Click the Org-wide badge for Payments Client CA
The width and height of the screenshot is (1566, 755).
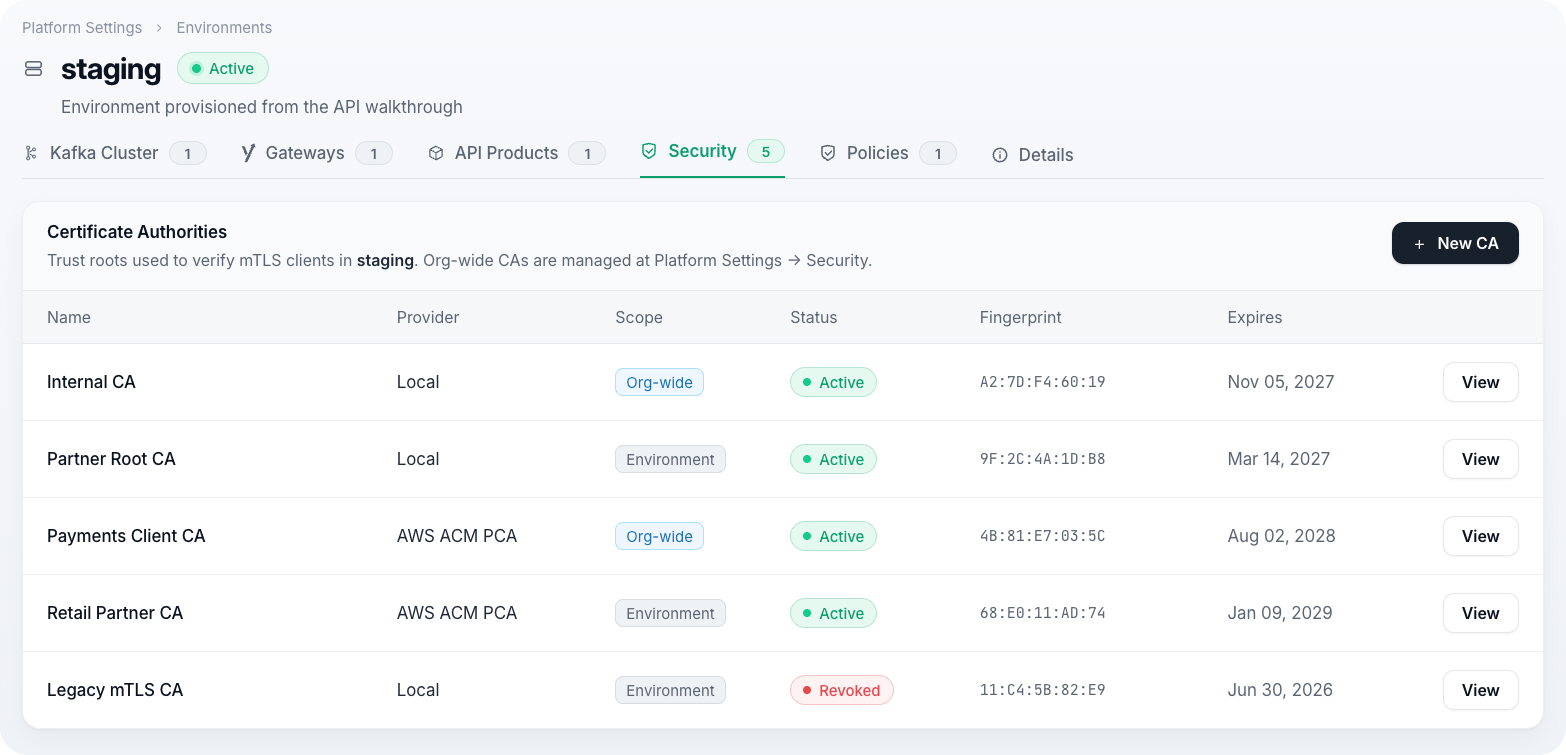[659, 536]
